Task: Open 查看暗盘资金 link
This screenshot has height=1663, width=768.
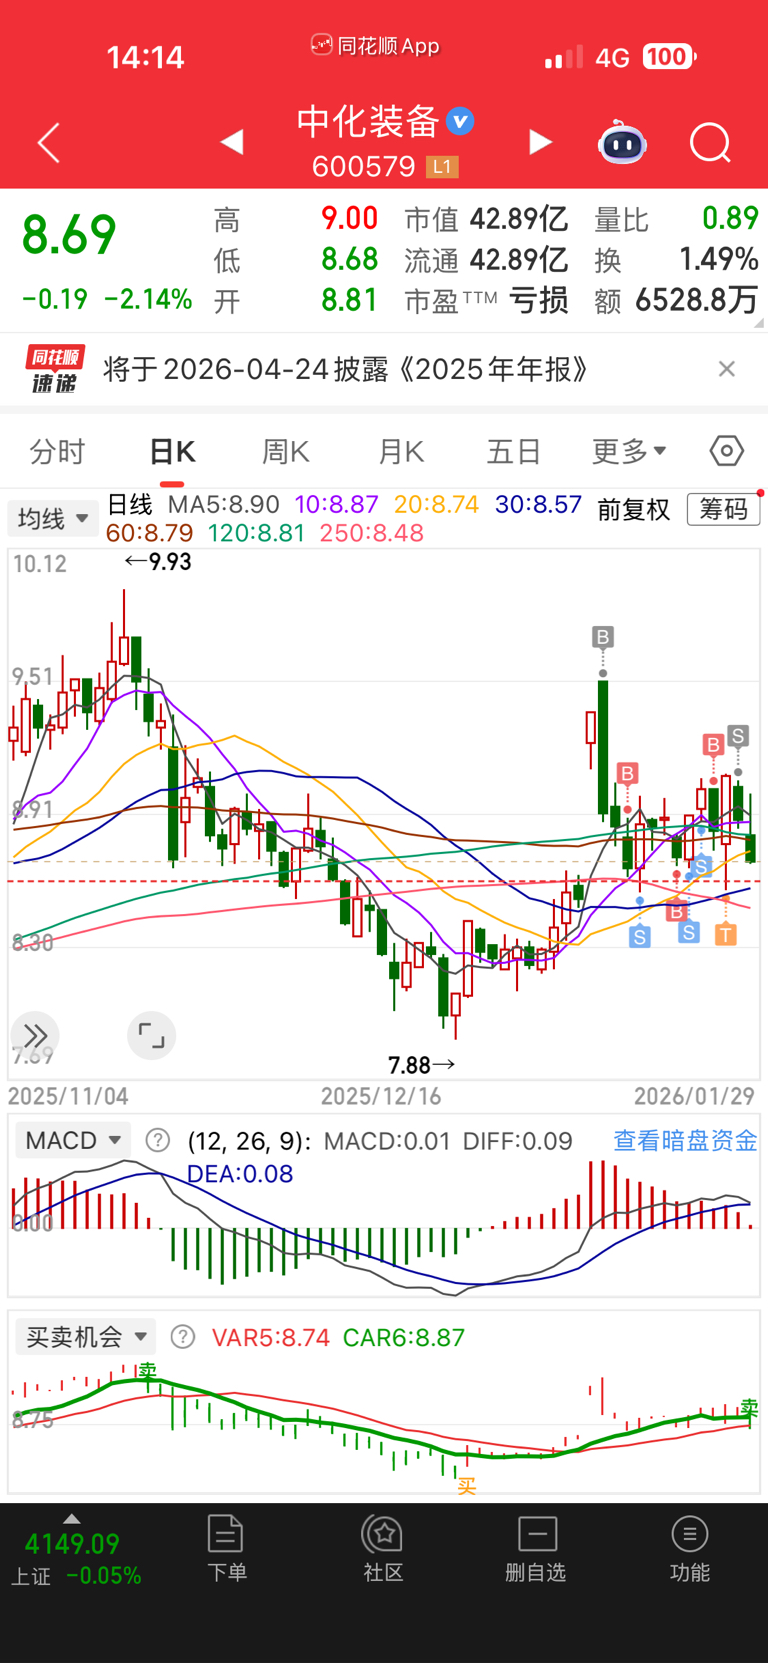Action: click(685, 1140)
